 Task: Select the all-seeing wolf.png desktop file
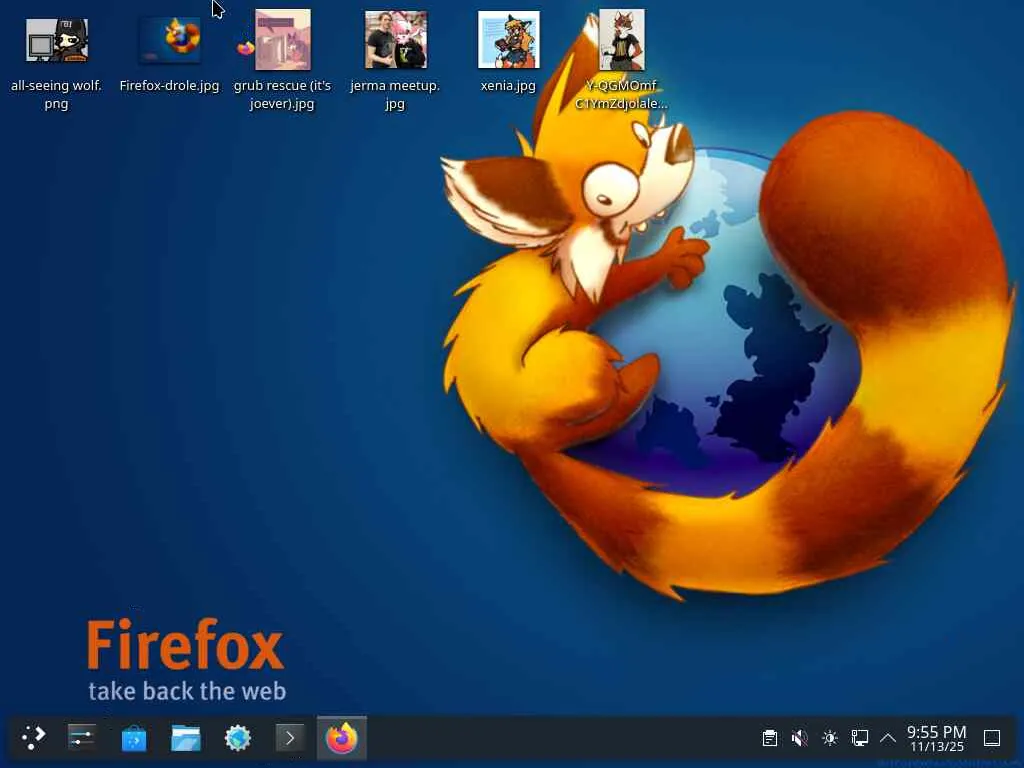pos(56,63)
